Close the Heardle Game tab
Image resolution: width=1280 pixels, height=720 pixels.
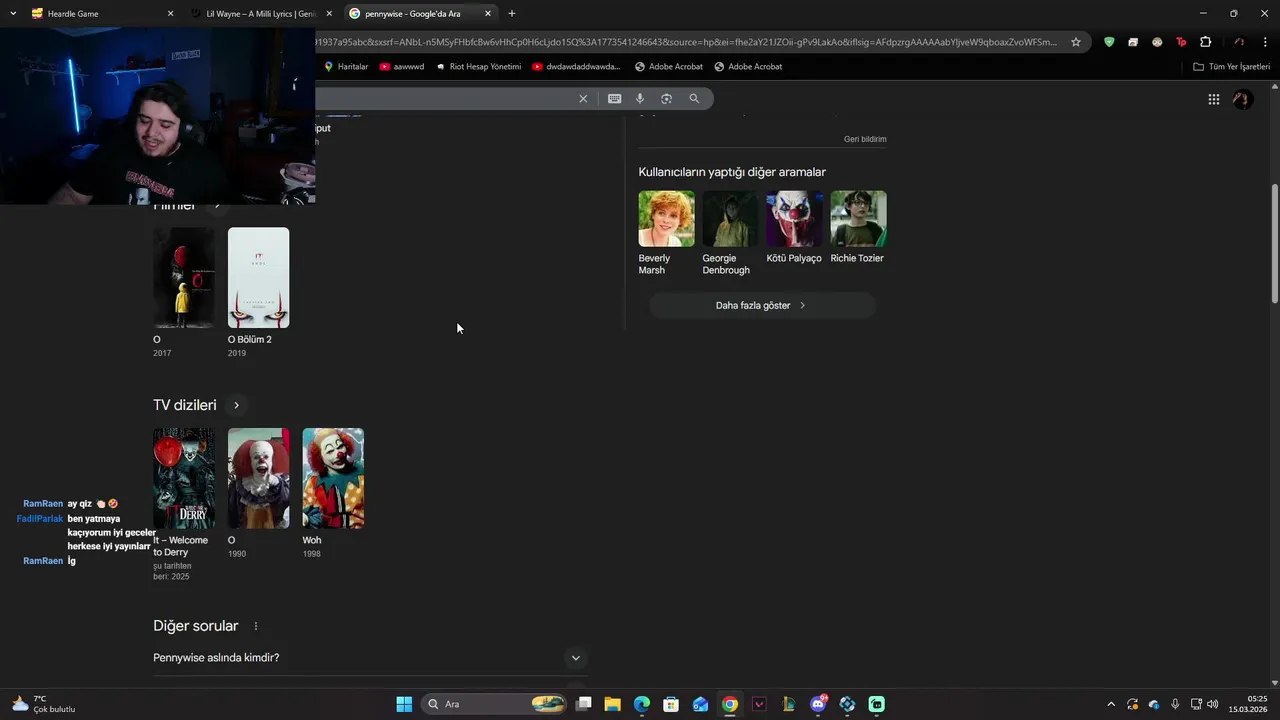[170, 14]
